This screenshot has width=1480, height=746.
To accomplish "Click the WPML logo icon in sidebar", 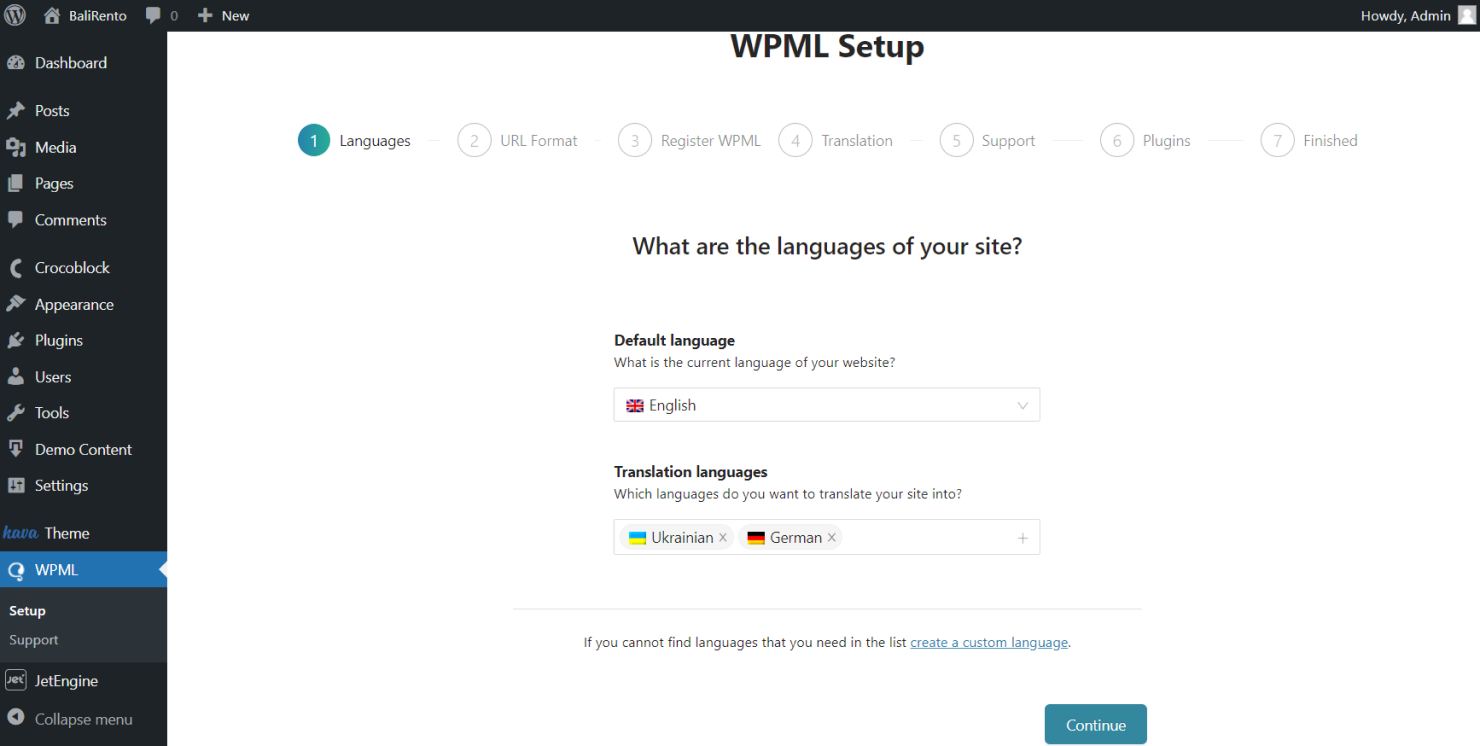I will [x=16, y=570].
